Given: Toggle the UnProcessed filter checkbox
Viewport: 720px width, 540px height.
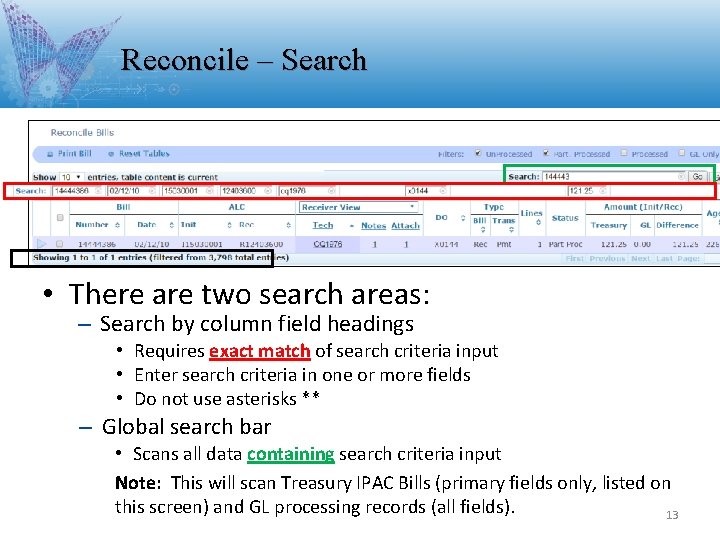Looking at the screenshot, I should click(x=478, y=153).
